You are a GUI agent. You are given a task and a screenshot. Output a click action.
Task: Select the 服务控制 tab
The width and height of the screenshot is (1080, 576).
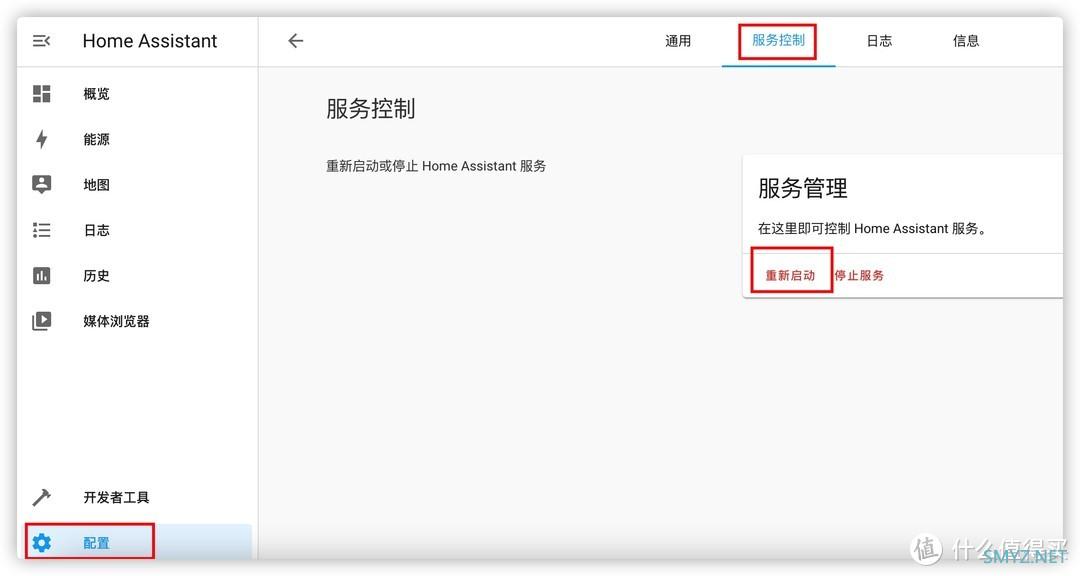(x=778, y=41)
